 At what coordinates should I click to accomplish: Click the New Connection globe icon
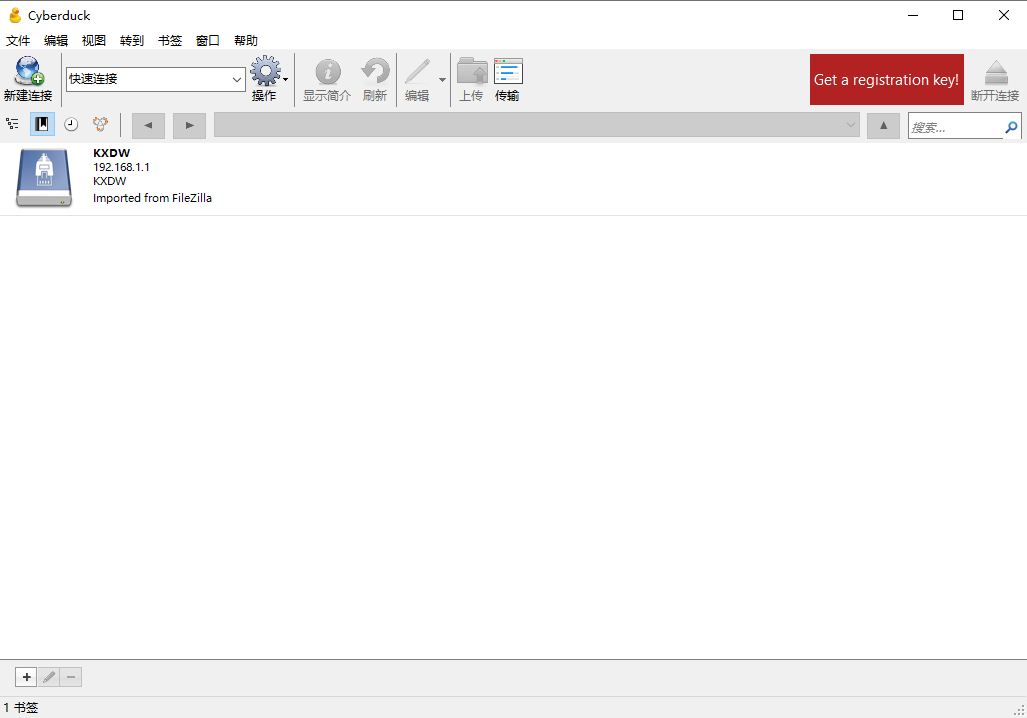(29, 71)
